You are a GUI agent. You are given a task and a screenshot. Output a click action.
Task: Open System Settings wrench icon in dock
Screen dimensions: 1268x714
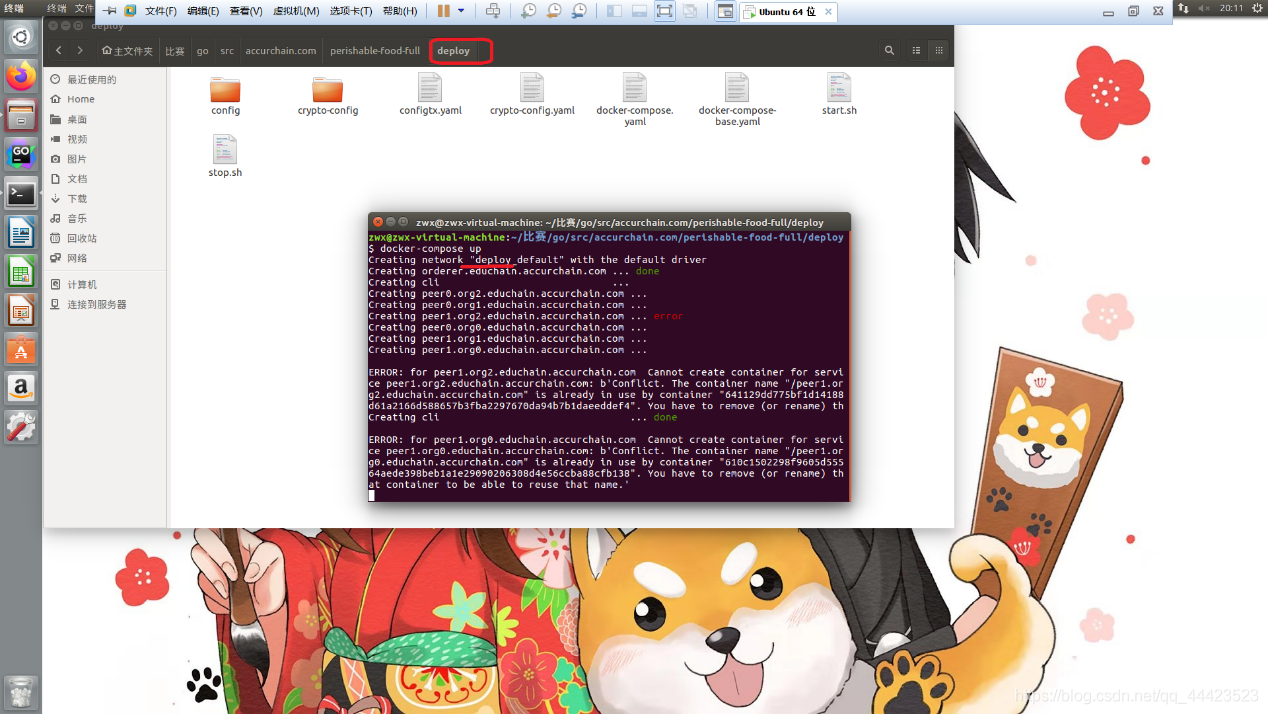21,427
